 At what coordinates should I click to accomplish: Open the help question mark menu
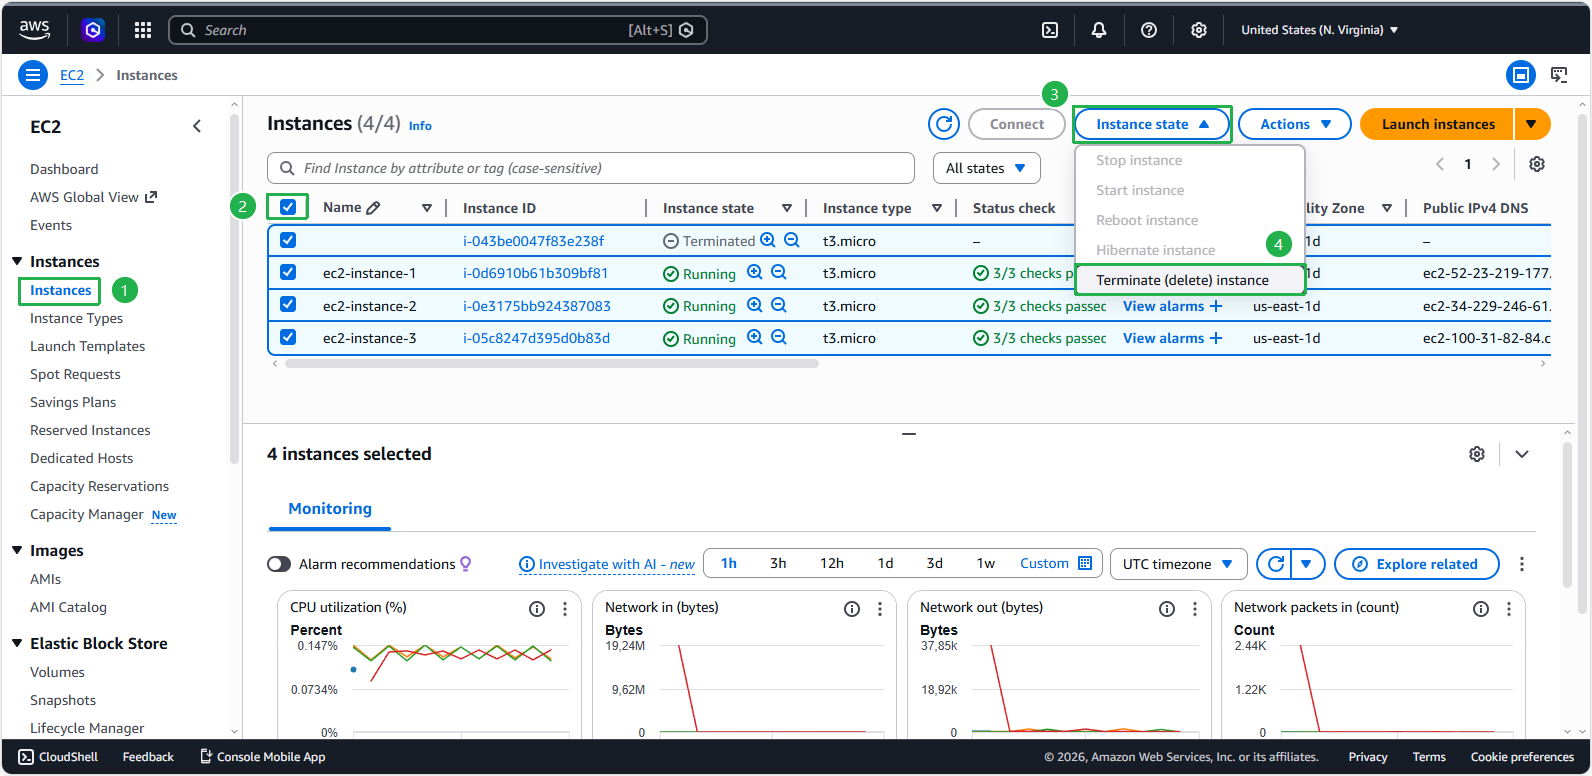point(1149,30)
